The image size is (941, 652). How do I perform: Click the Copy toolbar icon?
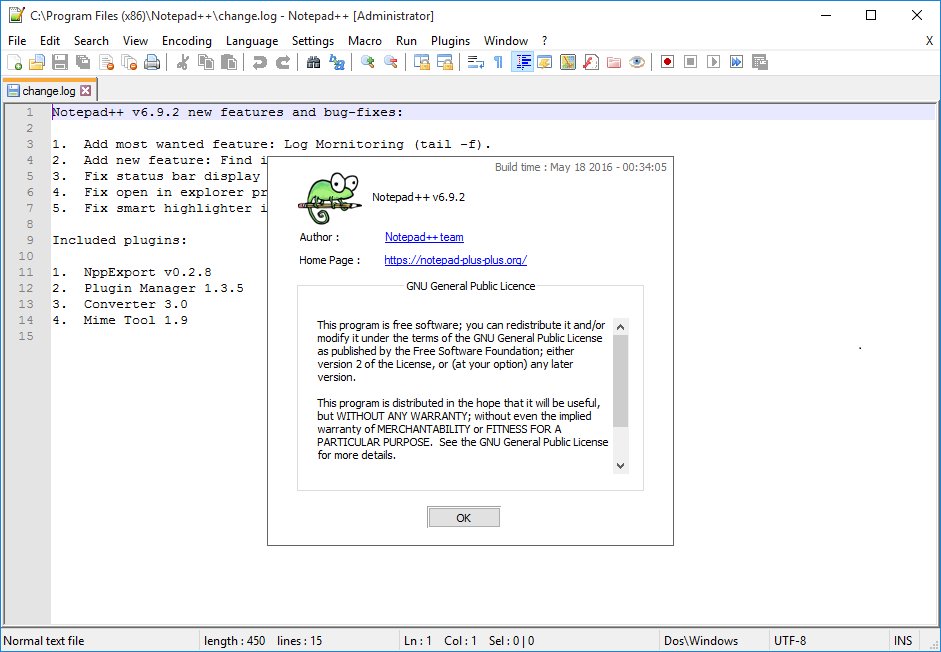click(206, 62)
